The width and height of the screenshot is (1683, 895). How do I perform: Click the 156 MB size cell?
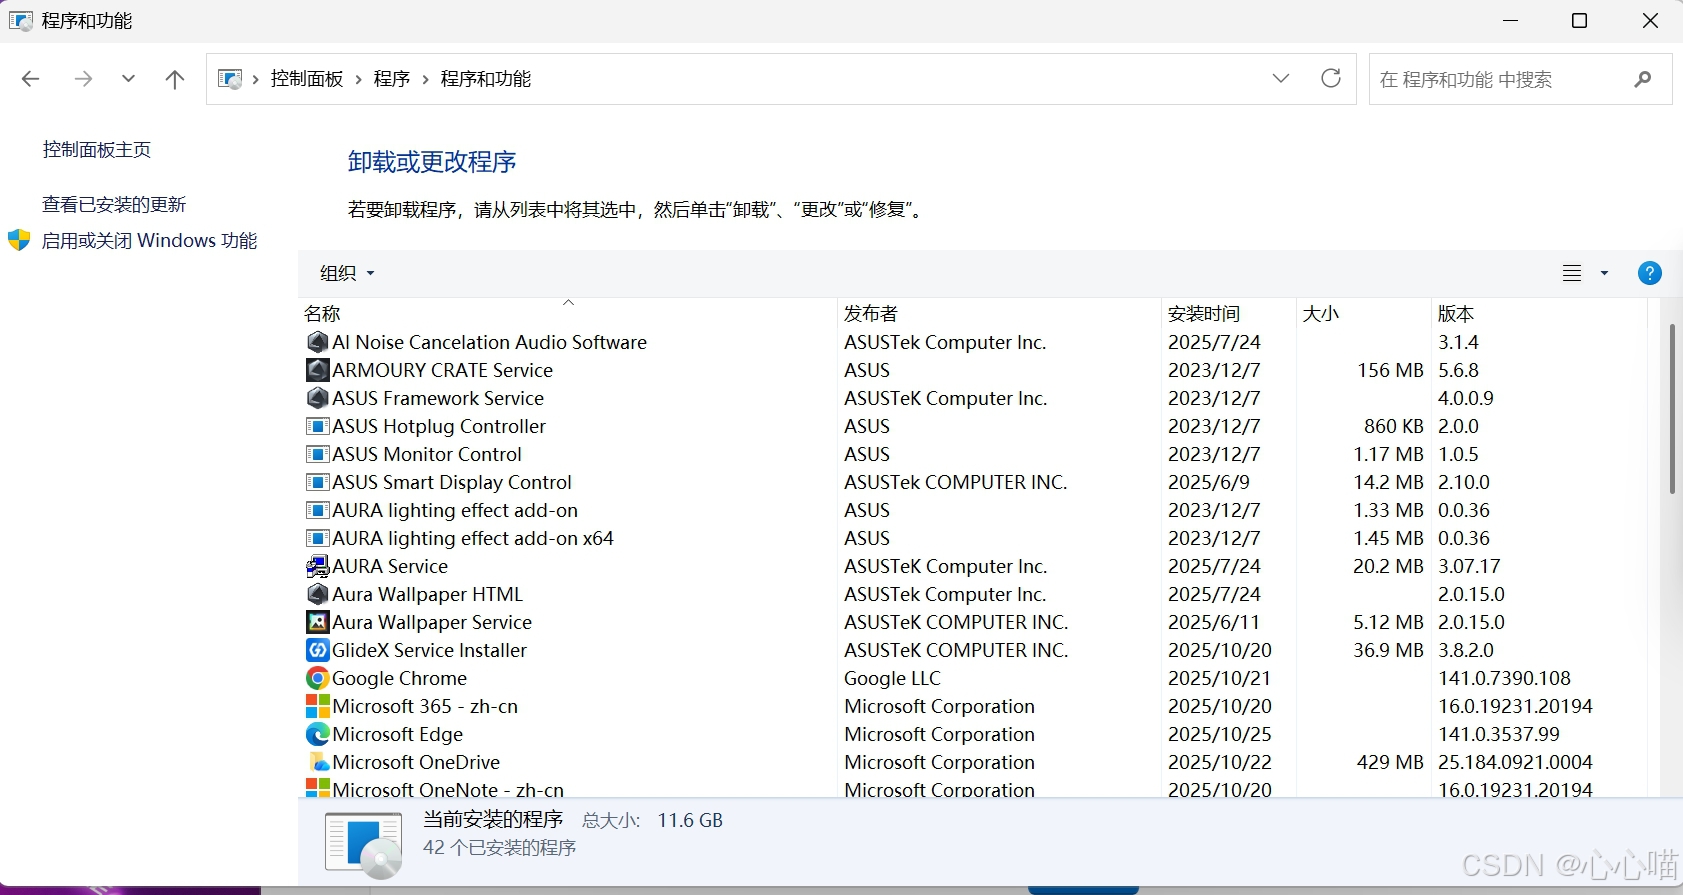pyautogui.click(x=1390, y=370)
